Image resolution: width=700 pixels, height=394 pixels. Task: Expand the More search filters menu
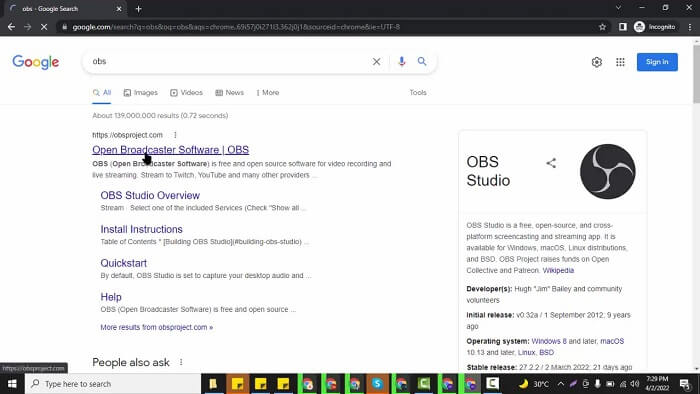[268, 92]
